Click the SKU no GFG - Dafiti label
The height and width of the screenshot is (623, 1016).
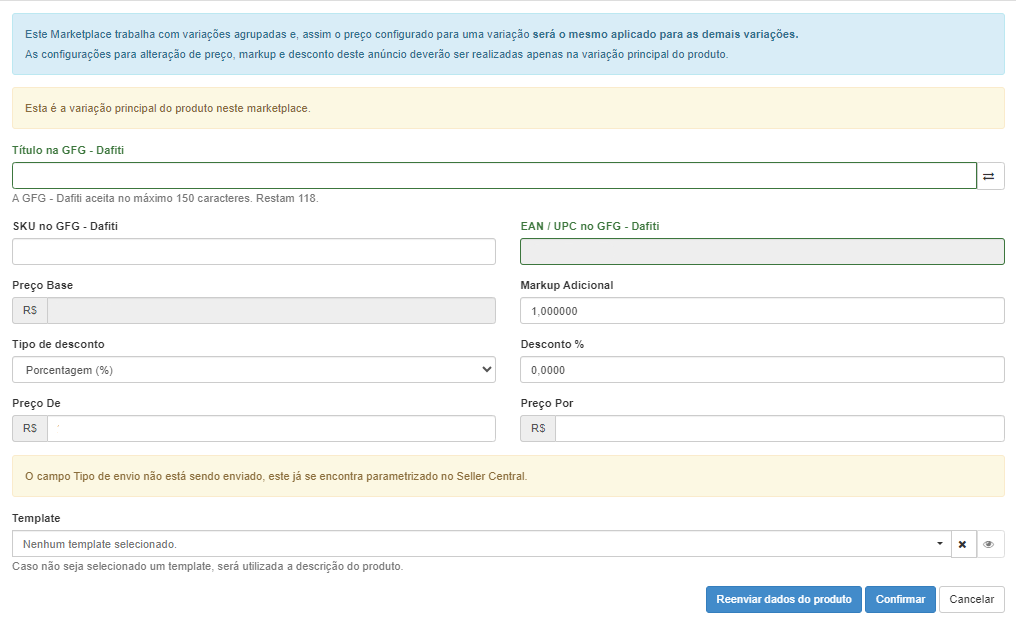(x=65, y=226)
